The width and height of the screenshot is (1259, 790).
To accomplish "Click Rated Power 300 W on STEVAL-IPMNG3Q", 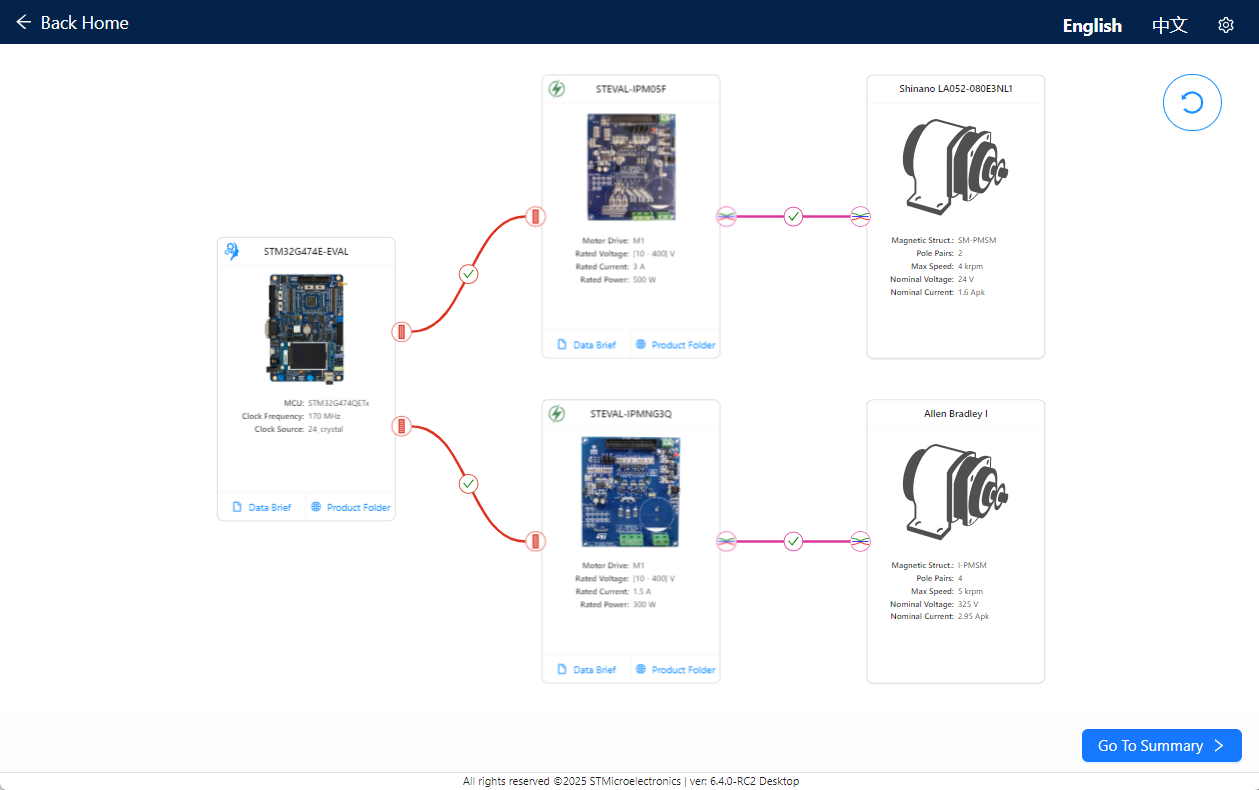I will tap(645, 604).
